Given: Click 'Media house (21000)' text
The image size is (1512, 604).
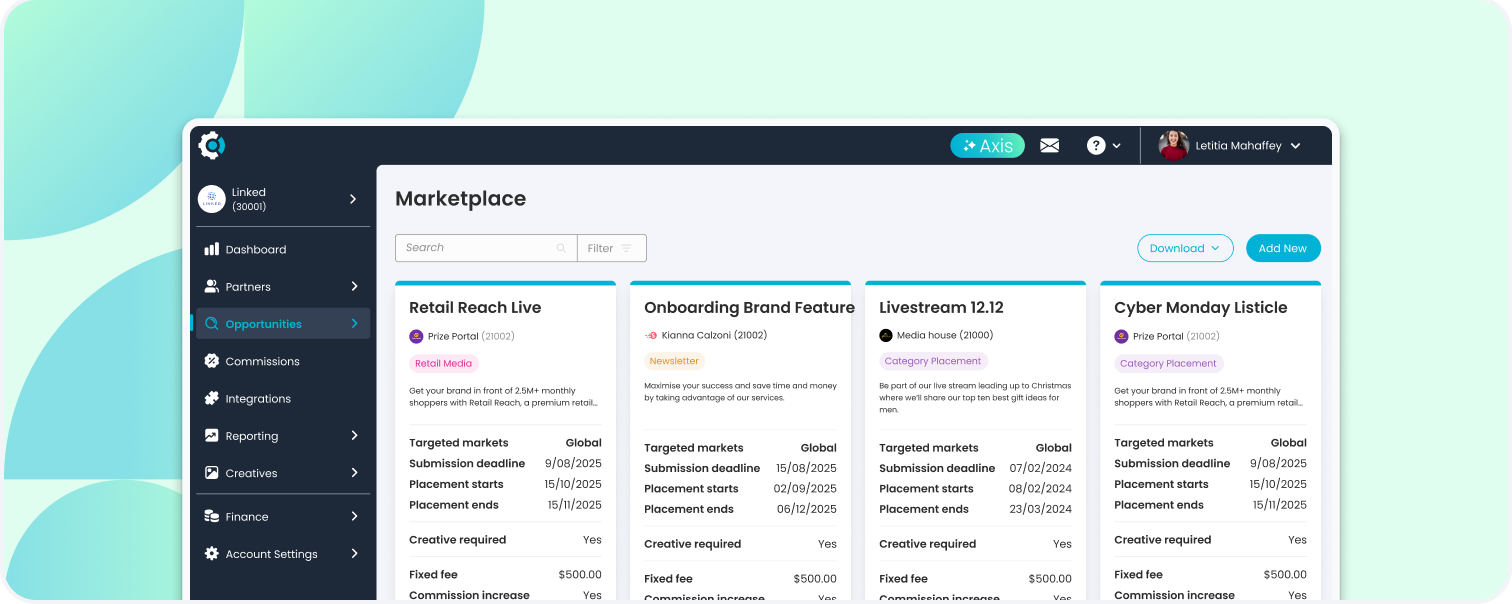Looking at the screenshot, I should [x=945, y=335].
